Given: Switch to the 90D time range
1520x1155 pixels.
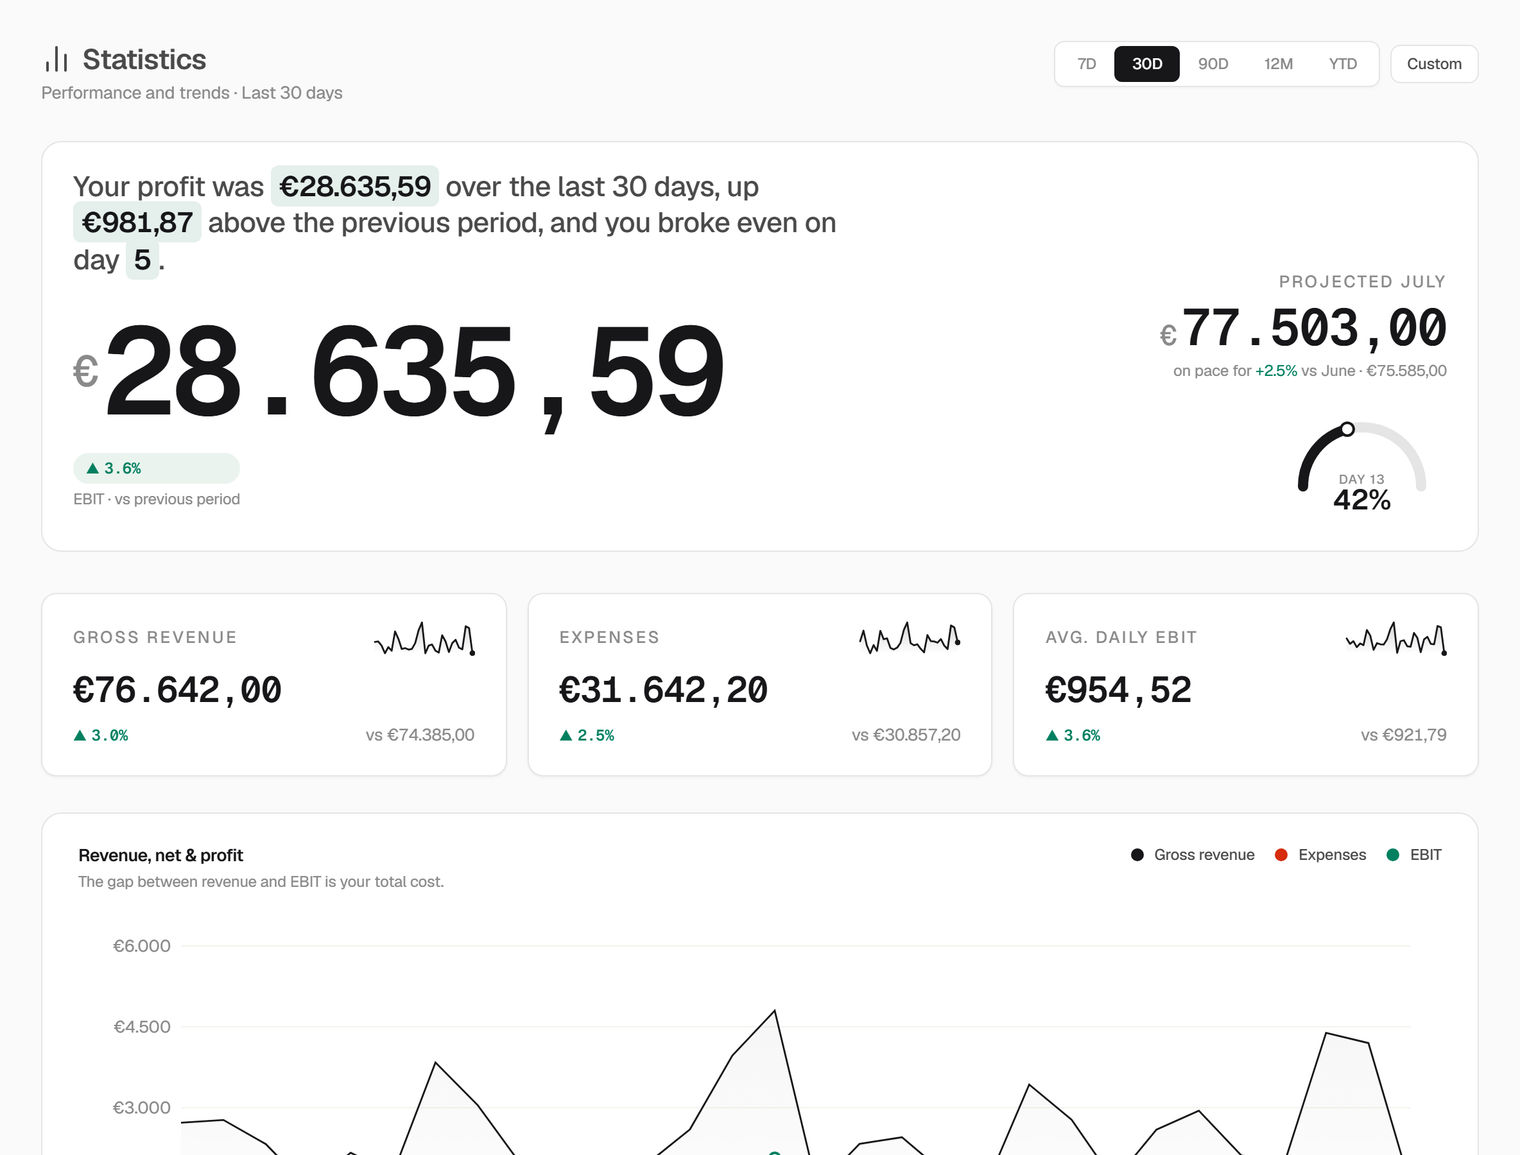Looking at the screenshot, I should [1213, 64].
